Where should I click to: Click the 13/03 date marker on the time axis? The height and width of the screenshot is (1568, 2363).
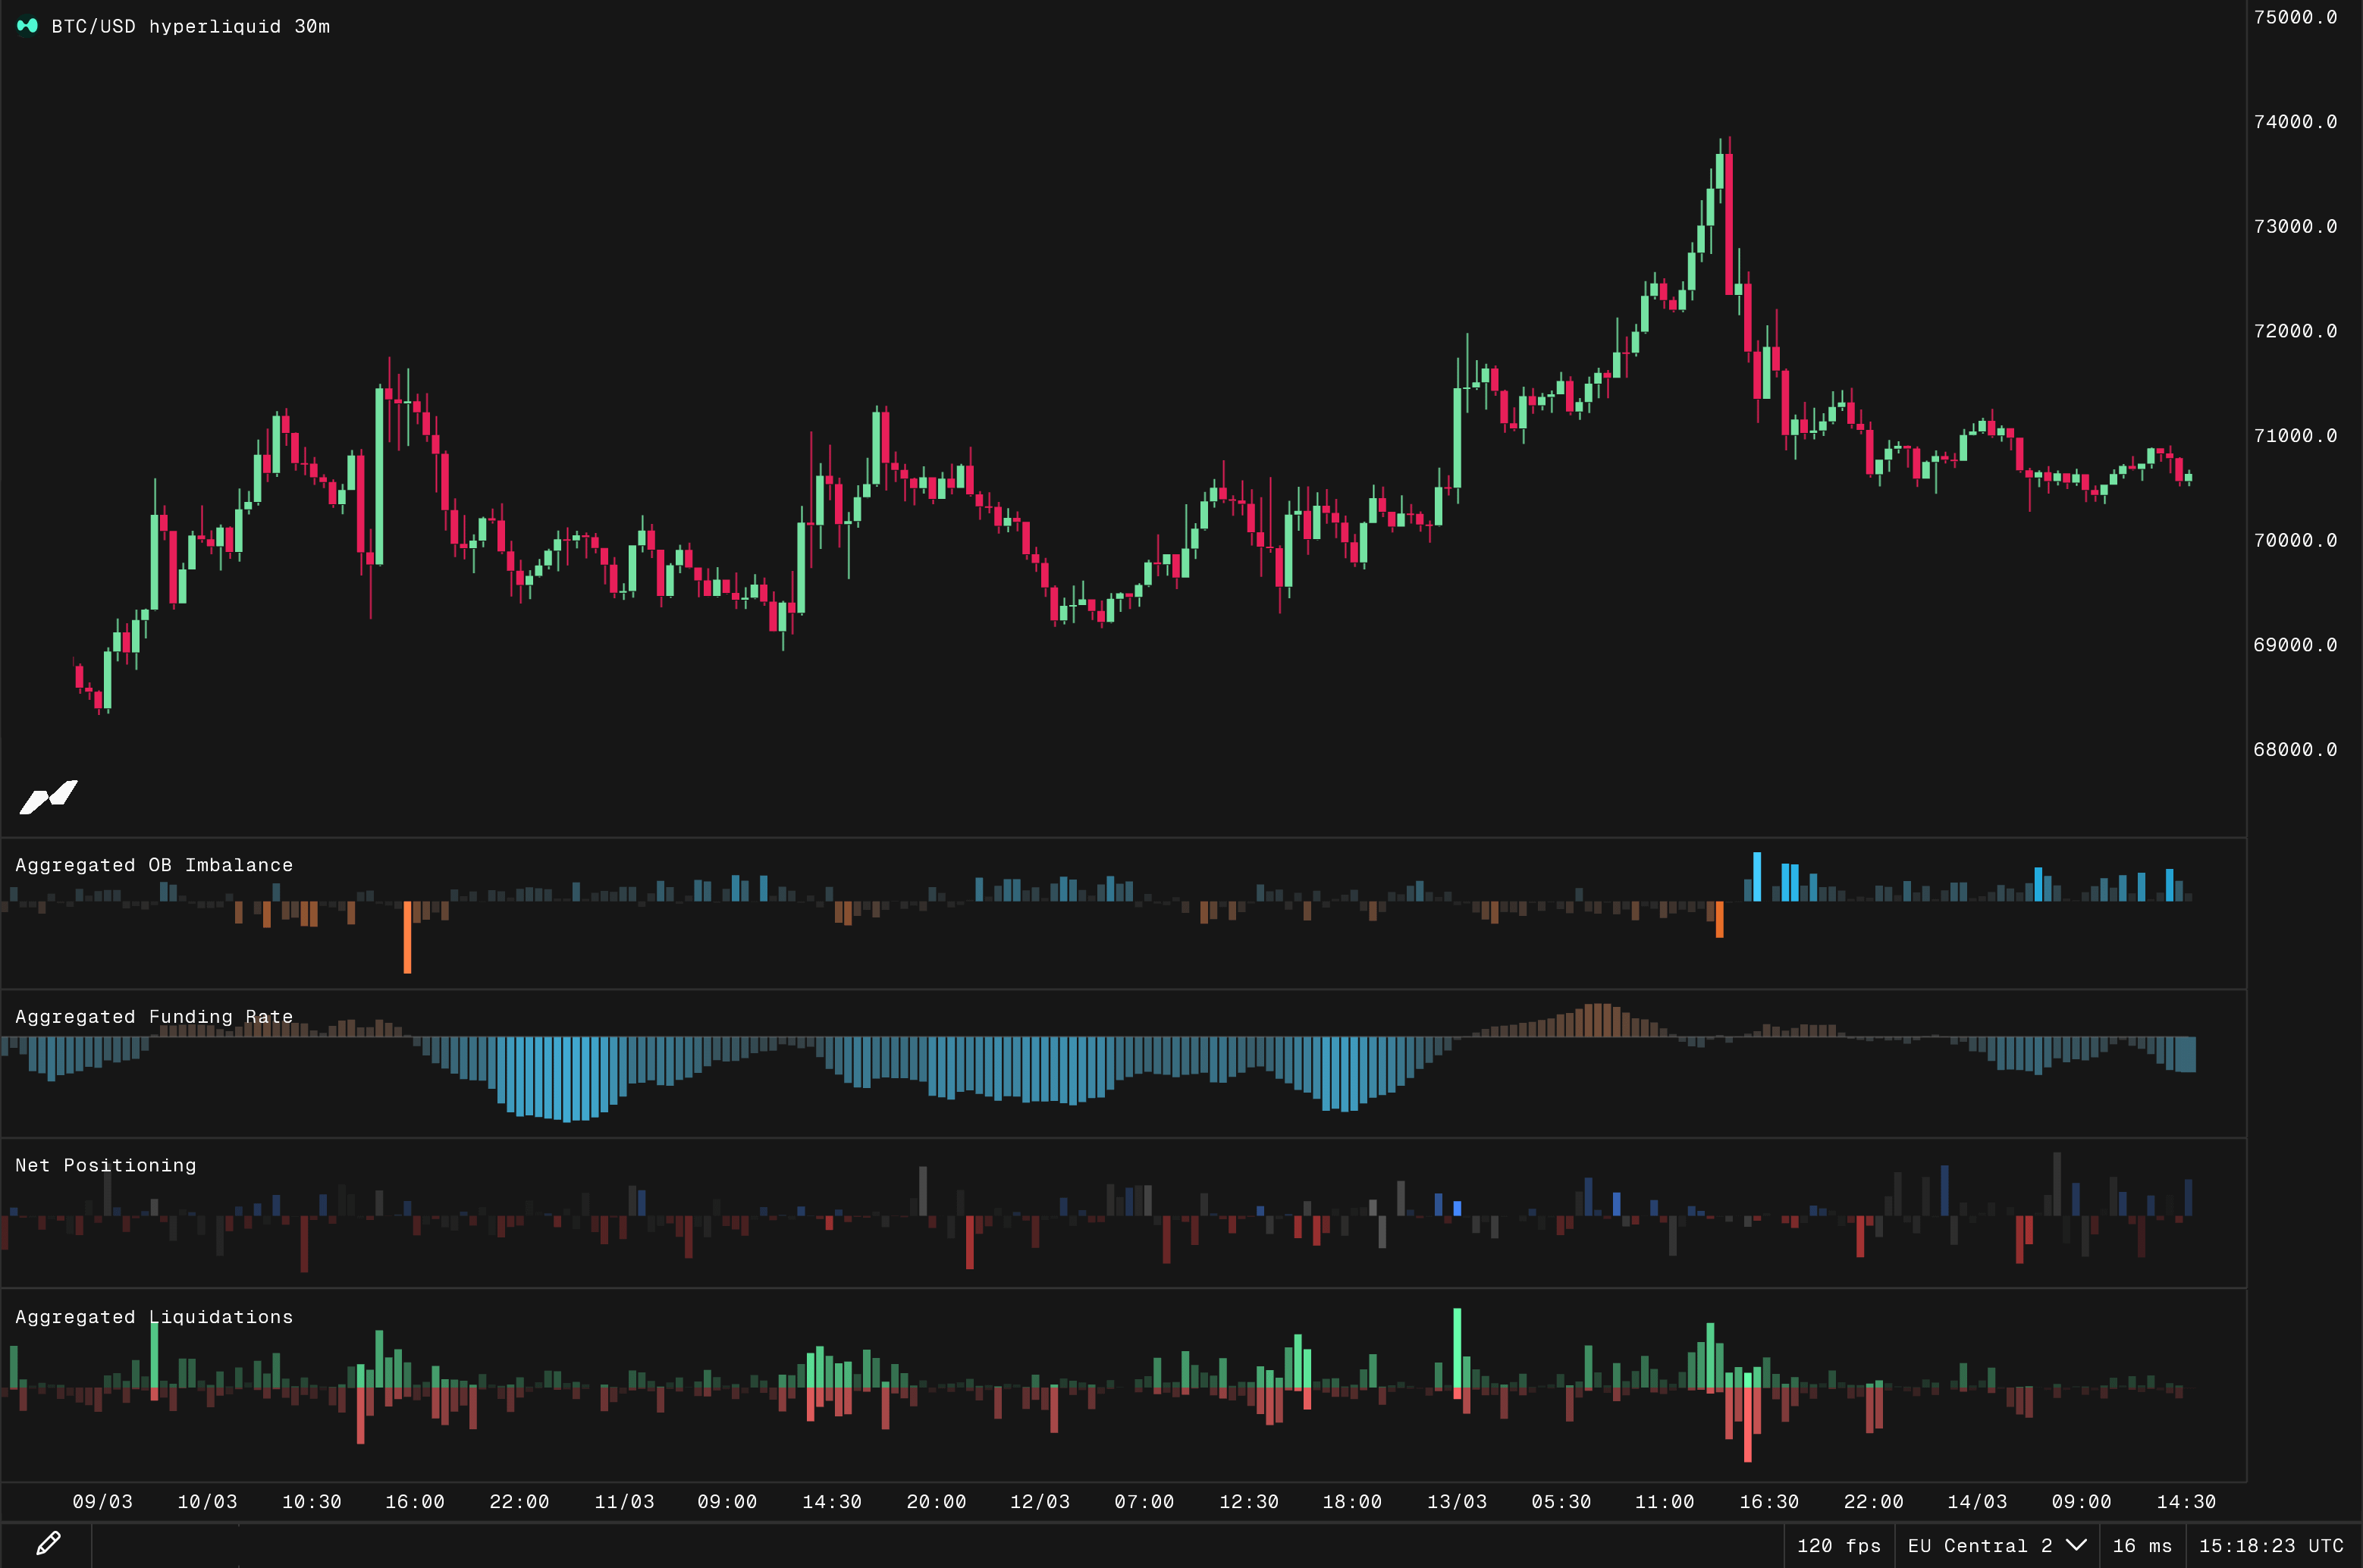pyautogui.click(x=1456, y=1502)
